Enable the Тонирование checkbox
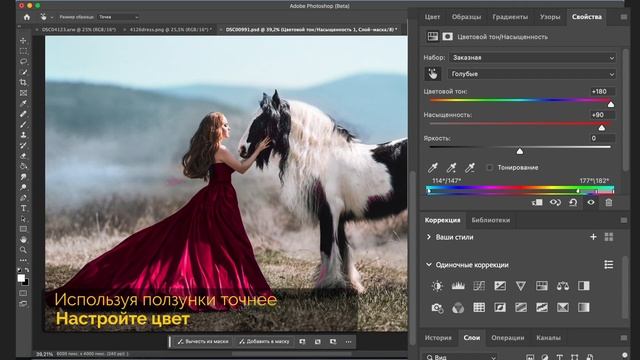640x360 pixels. click(489, 167)
